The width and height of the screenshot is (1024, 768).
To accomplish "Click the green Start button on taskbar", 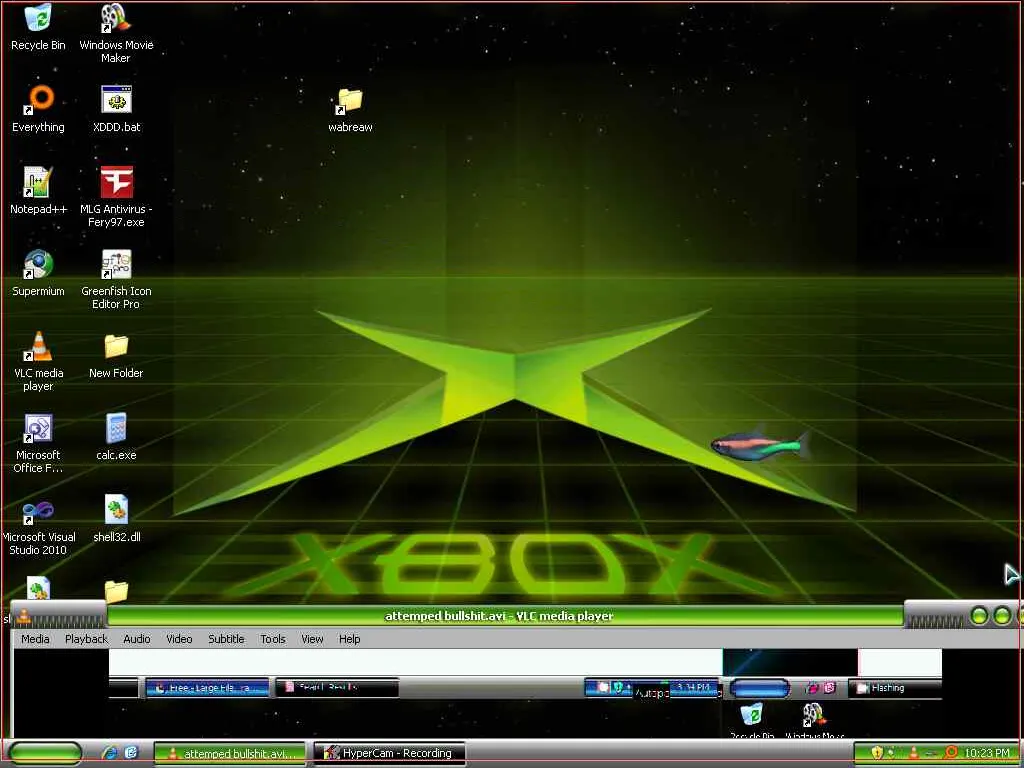I will pos(44,753).
